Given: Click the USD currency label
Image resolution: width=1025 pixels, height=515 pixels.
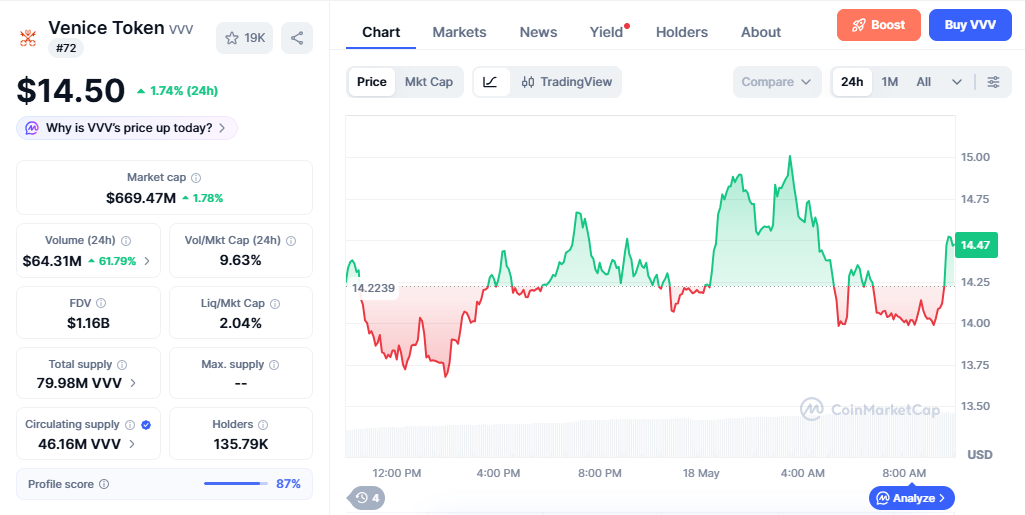Looking at the screenshot, I should pyautogui.click(x=980, y=454).
